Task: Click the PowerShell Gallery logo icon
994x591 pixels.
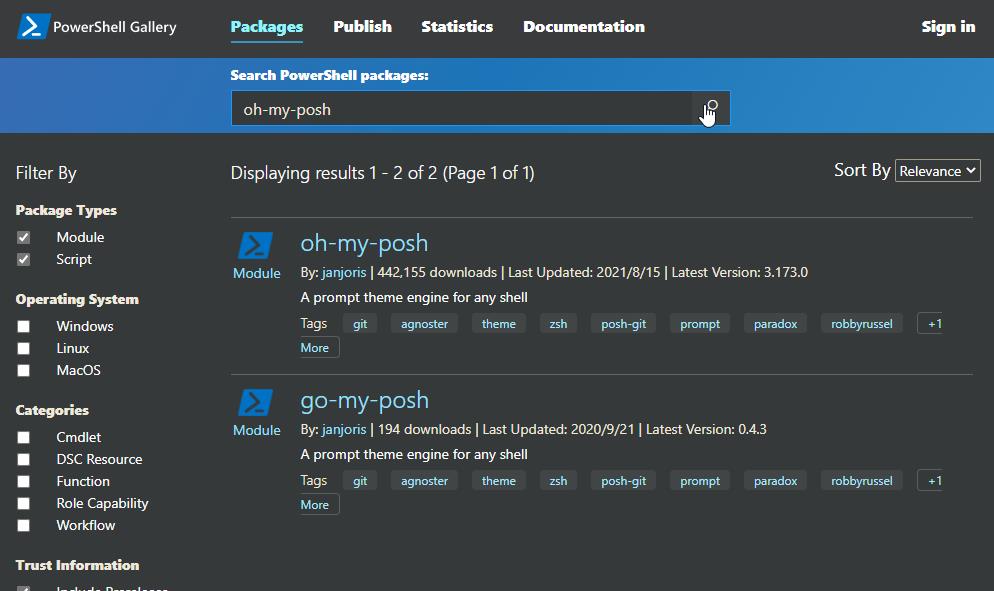Action: coord(33,27)
